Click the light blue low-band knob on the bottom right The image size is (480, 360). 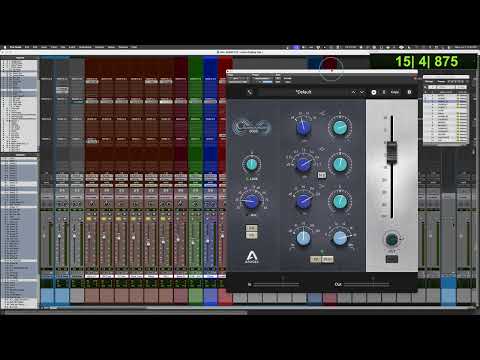point(340,238)
